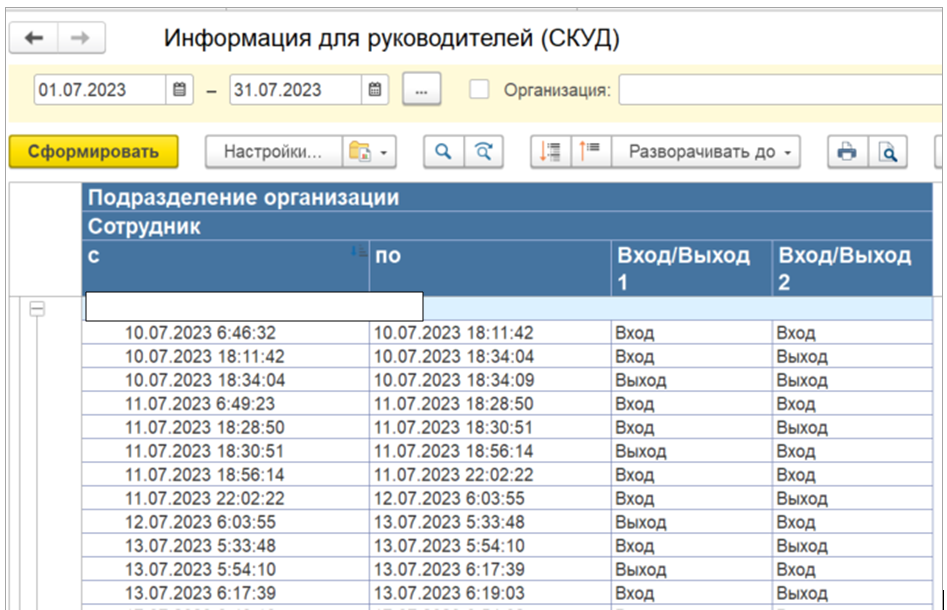Click the start date field 01.07.2023
Screen dimensions: 947x610
point(98,89)
